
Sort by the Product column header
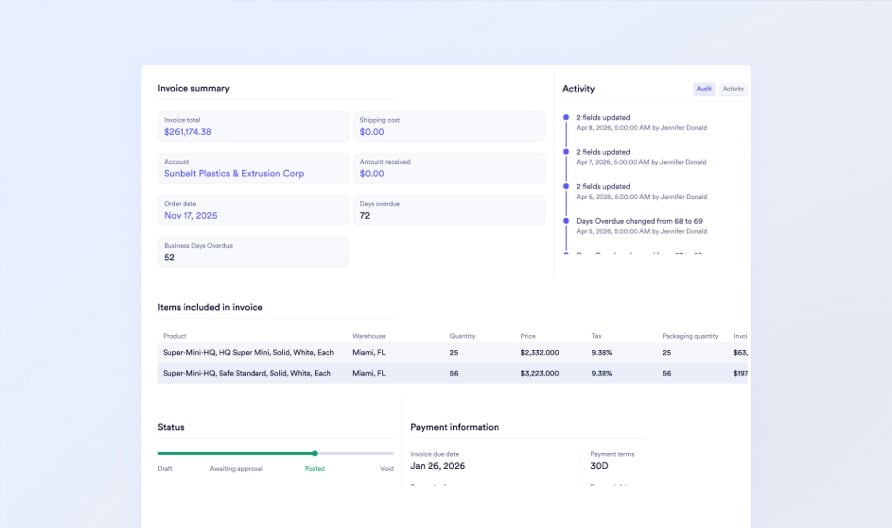pos(175,336)
